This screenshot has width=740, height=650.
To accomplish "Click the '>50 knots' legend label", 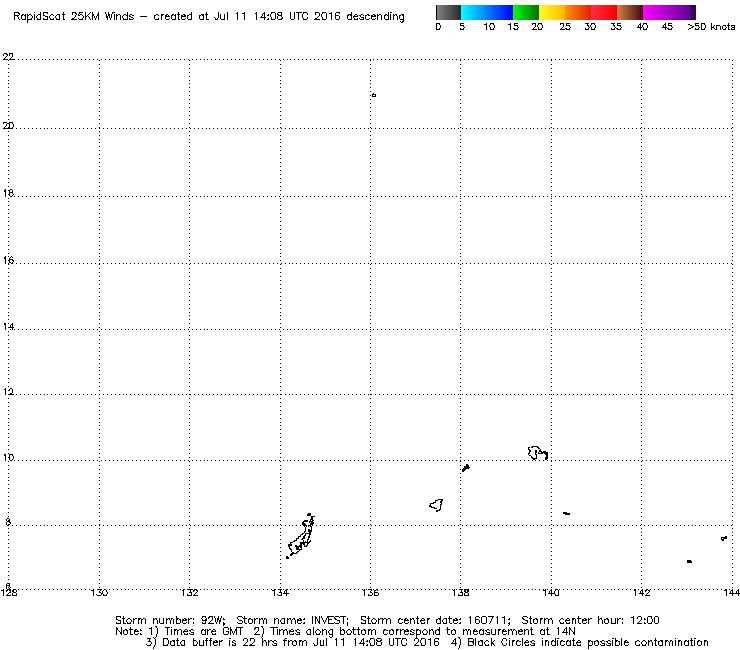I will (x=711, y=27).
